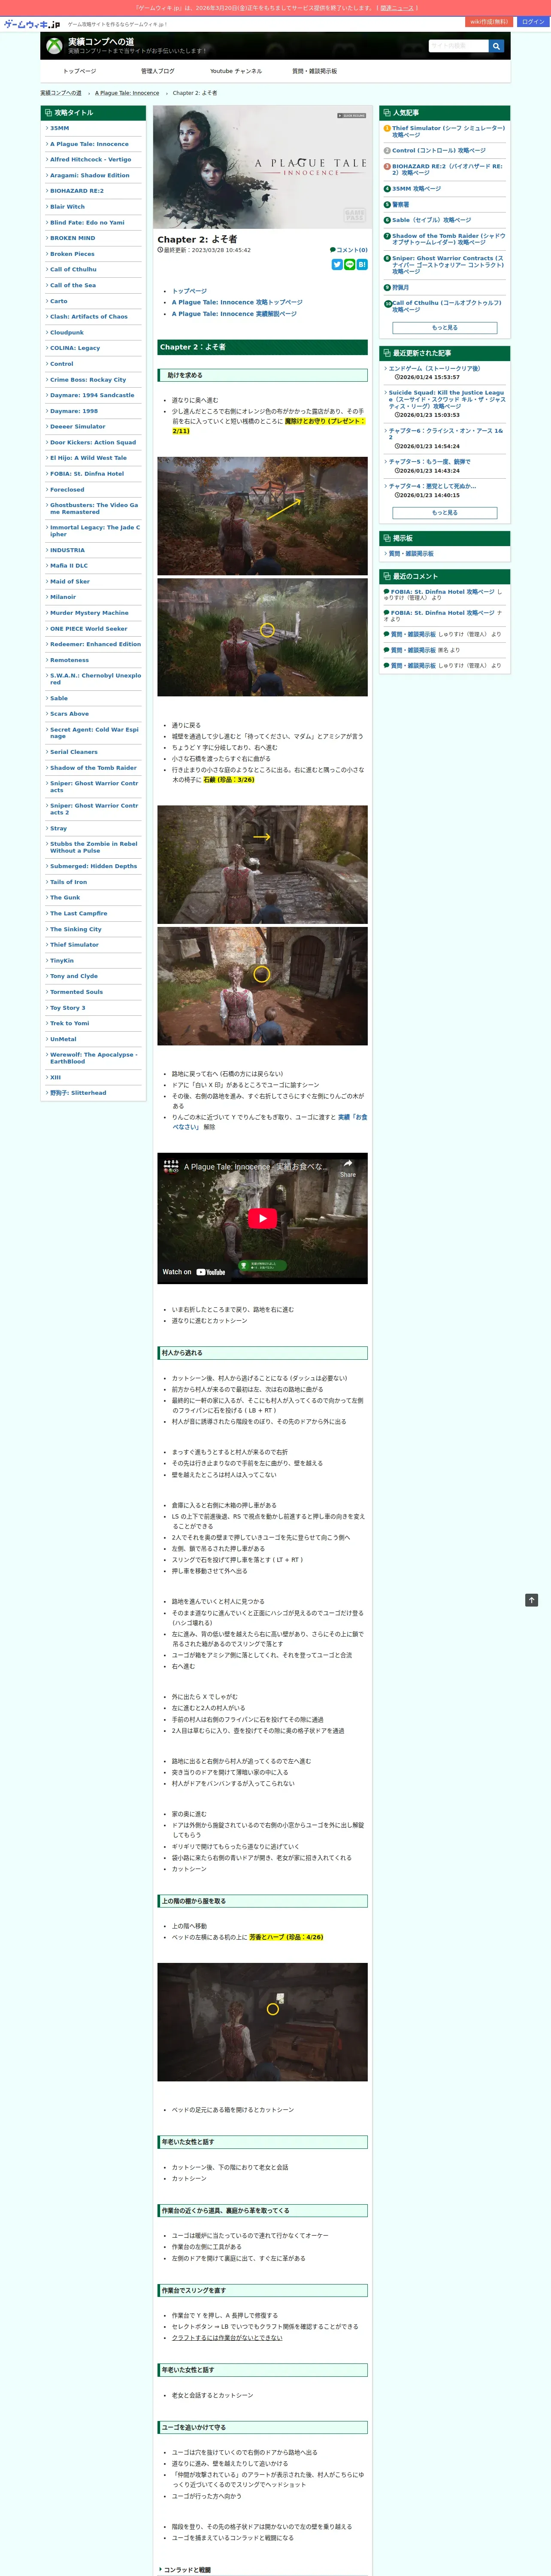Image resolution: width=551 pixels, height=2576 pixels.
Task: Open 質問・雑談掲示板 under 掲示板 panel
Action: click(411, 553)
